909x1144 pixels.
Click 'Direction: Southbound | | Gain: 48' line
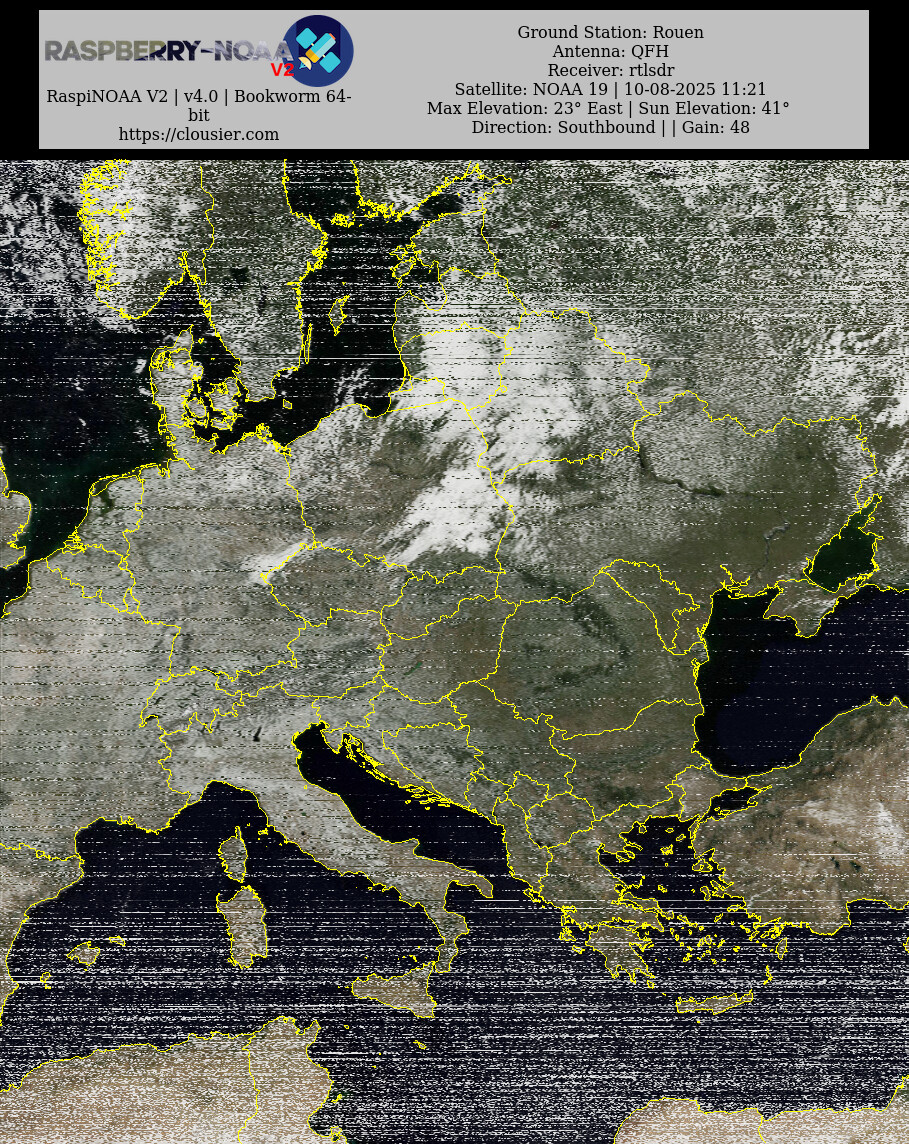[611, 127]
